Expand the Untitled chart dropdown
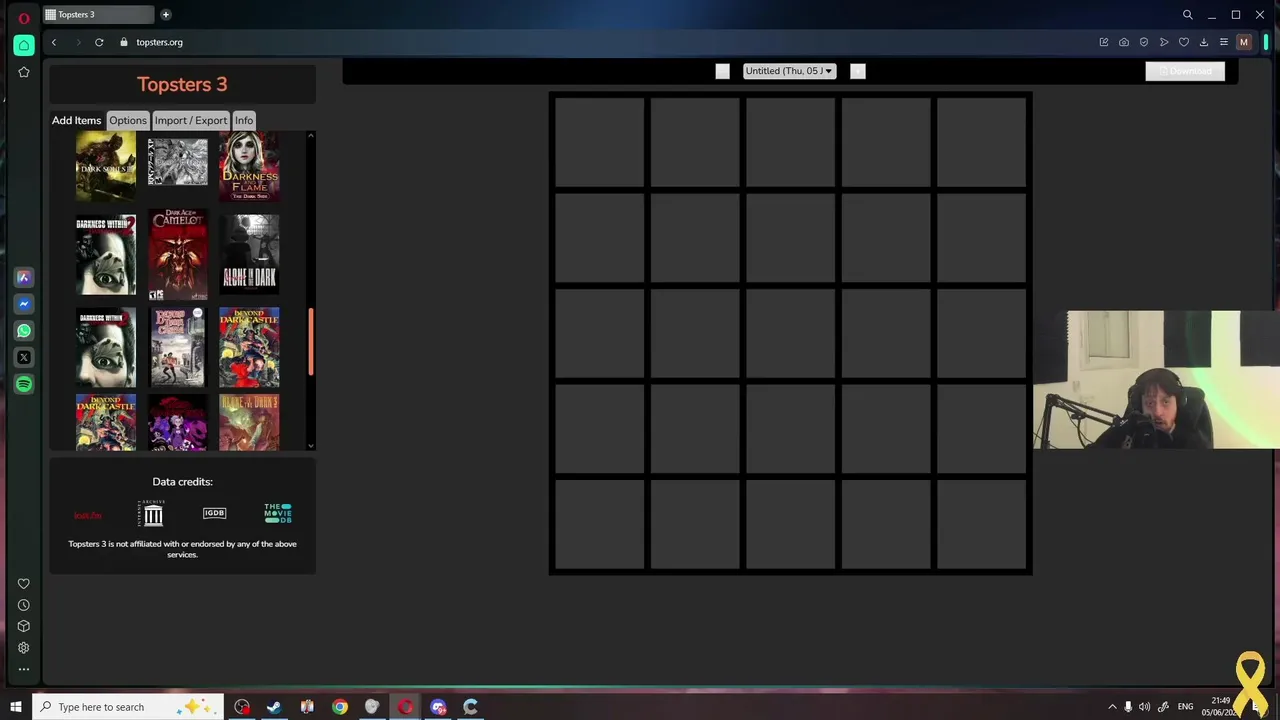This screenshot has width=1280, height=720. coord(789,71)
